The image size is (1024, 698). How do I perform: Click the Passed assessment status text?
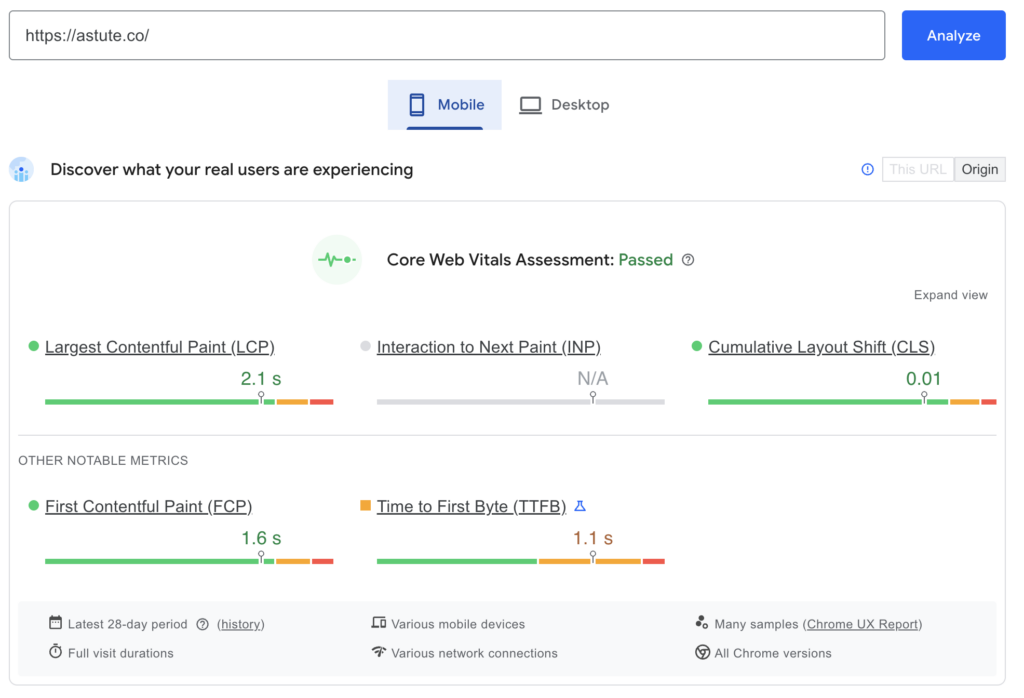[645, 260]
